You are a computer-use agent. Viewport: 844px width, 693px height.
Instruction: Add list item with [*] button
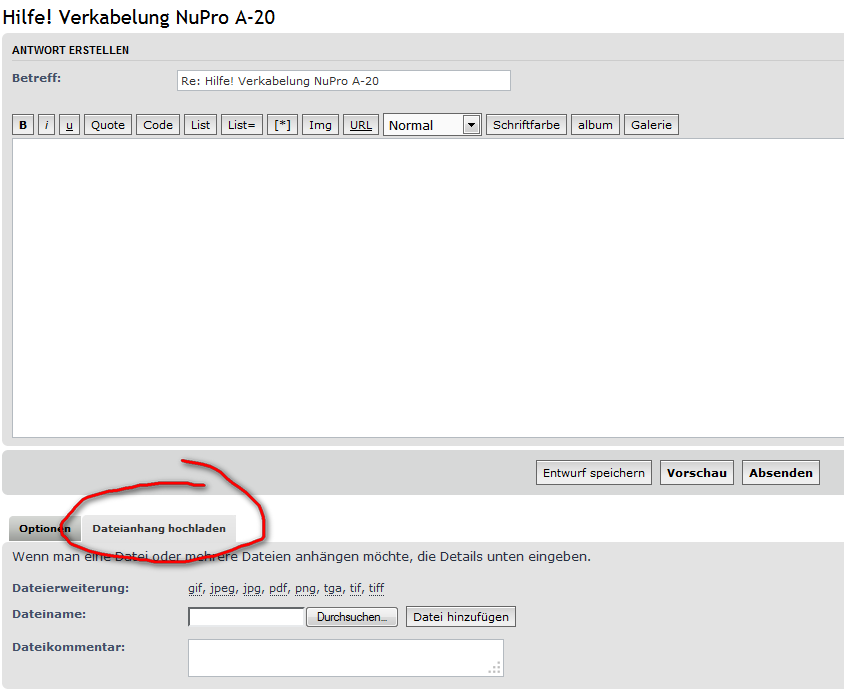tap(283, 125)
